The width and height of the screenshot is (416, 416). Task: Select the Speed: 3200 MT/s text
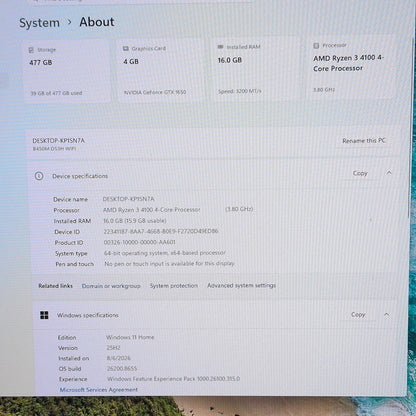point(240,91)
